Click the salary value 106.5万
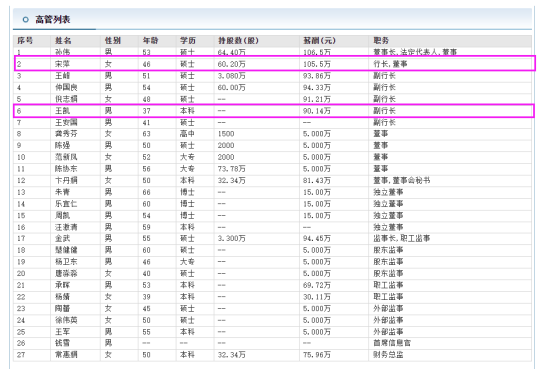 coord(317,52)
